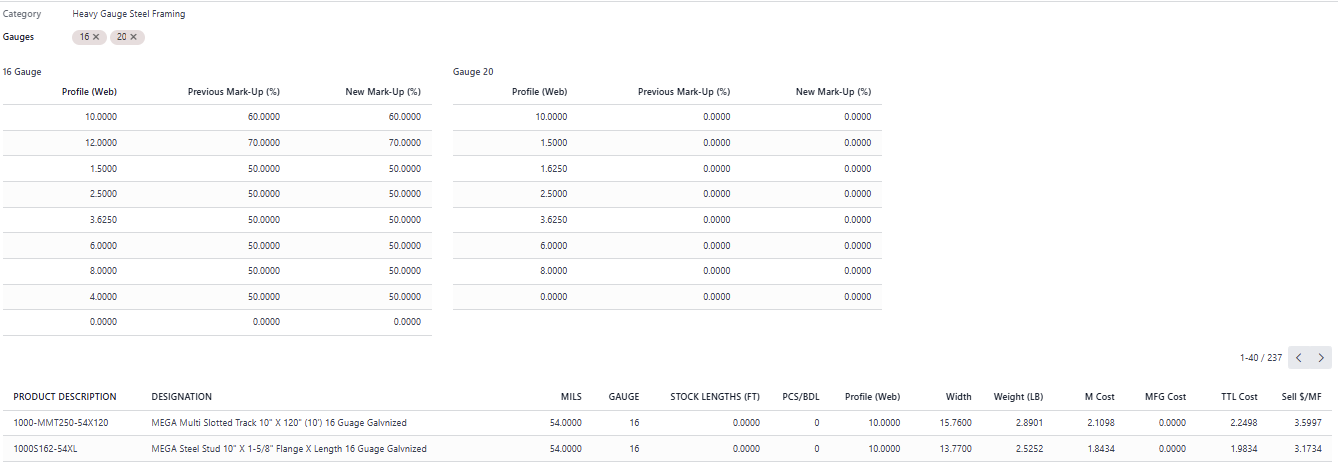
Task: Sort by DESIGNATION column header
Action: [181, 397]
